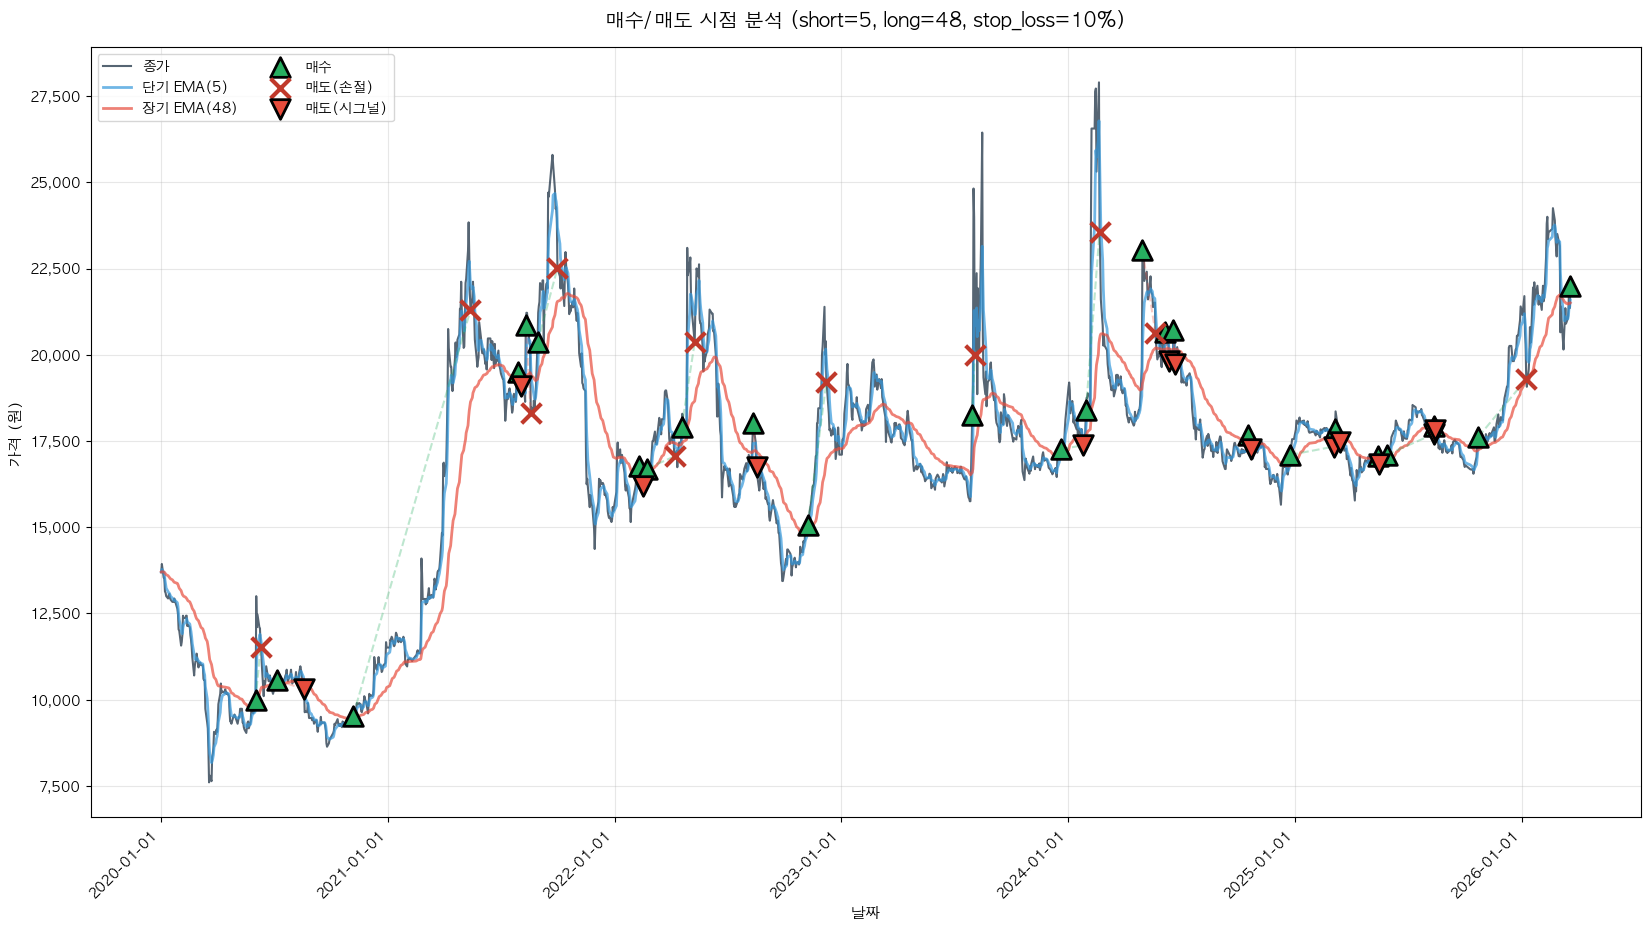
Task: Click the first stop-loss X in mid-2020
Action: click(261, 647)
